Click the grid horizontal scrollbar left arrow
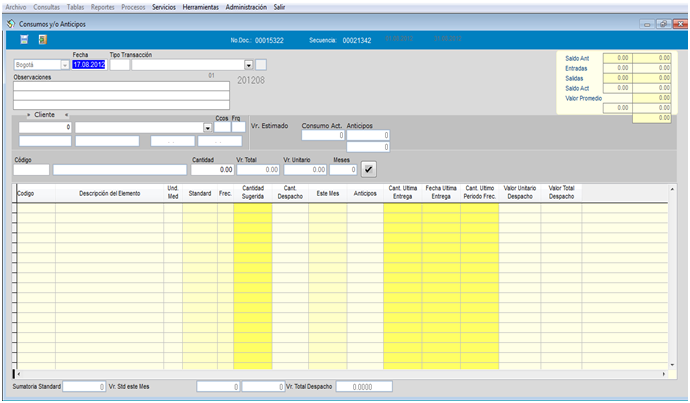Screen dimensions: 690x403 pos(18,374)
